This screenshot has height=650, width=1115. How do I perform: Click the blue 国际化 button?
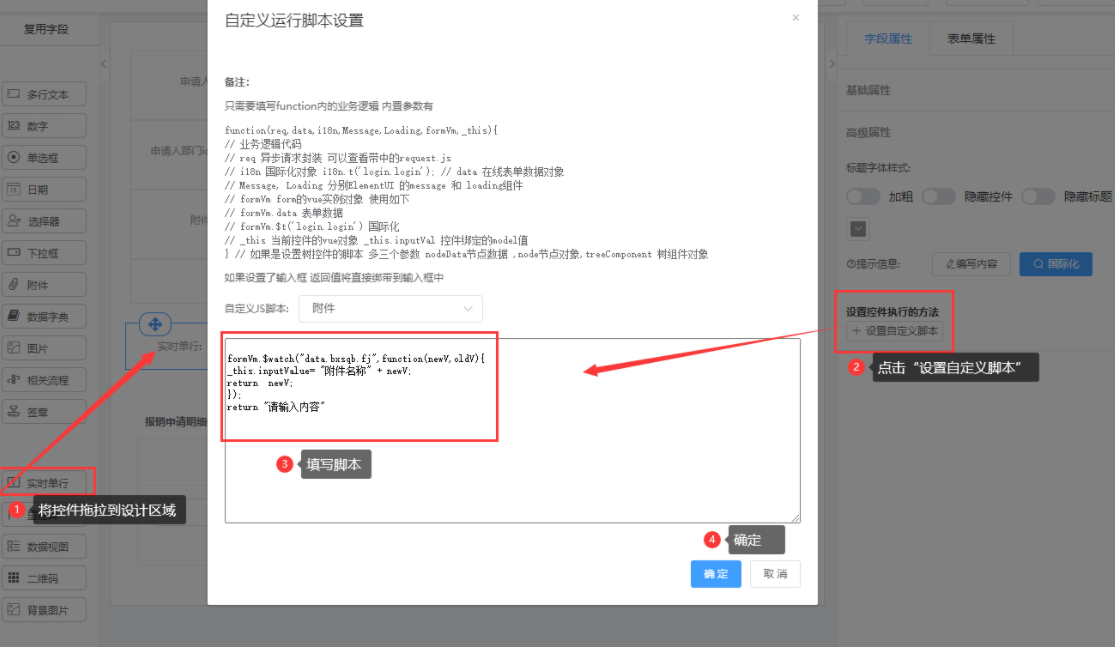point(1056,264)
